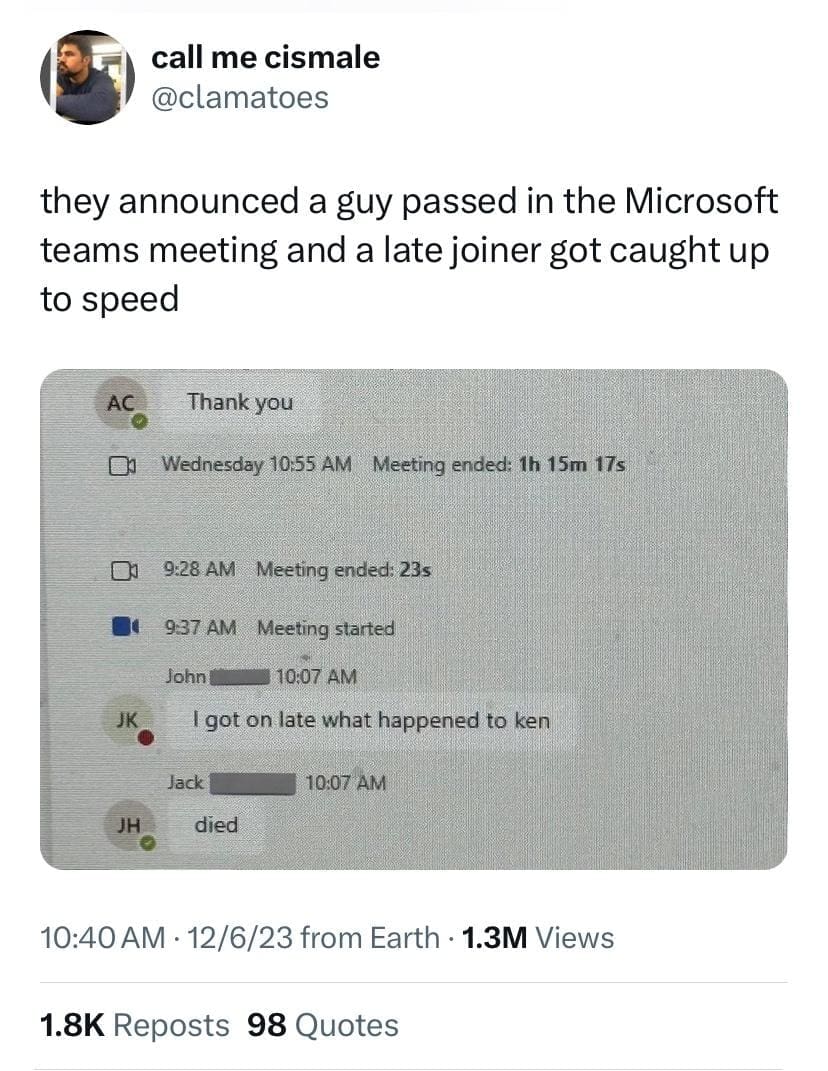The image size is (828, 1071).
Task: Open the 10:40 AM tweet timestamp
Action: tap(102, 937)
